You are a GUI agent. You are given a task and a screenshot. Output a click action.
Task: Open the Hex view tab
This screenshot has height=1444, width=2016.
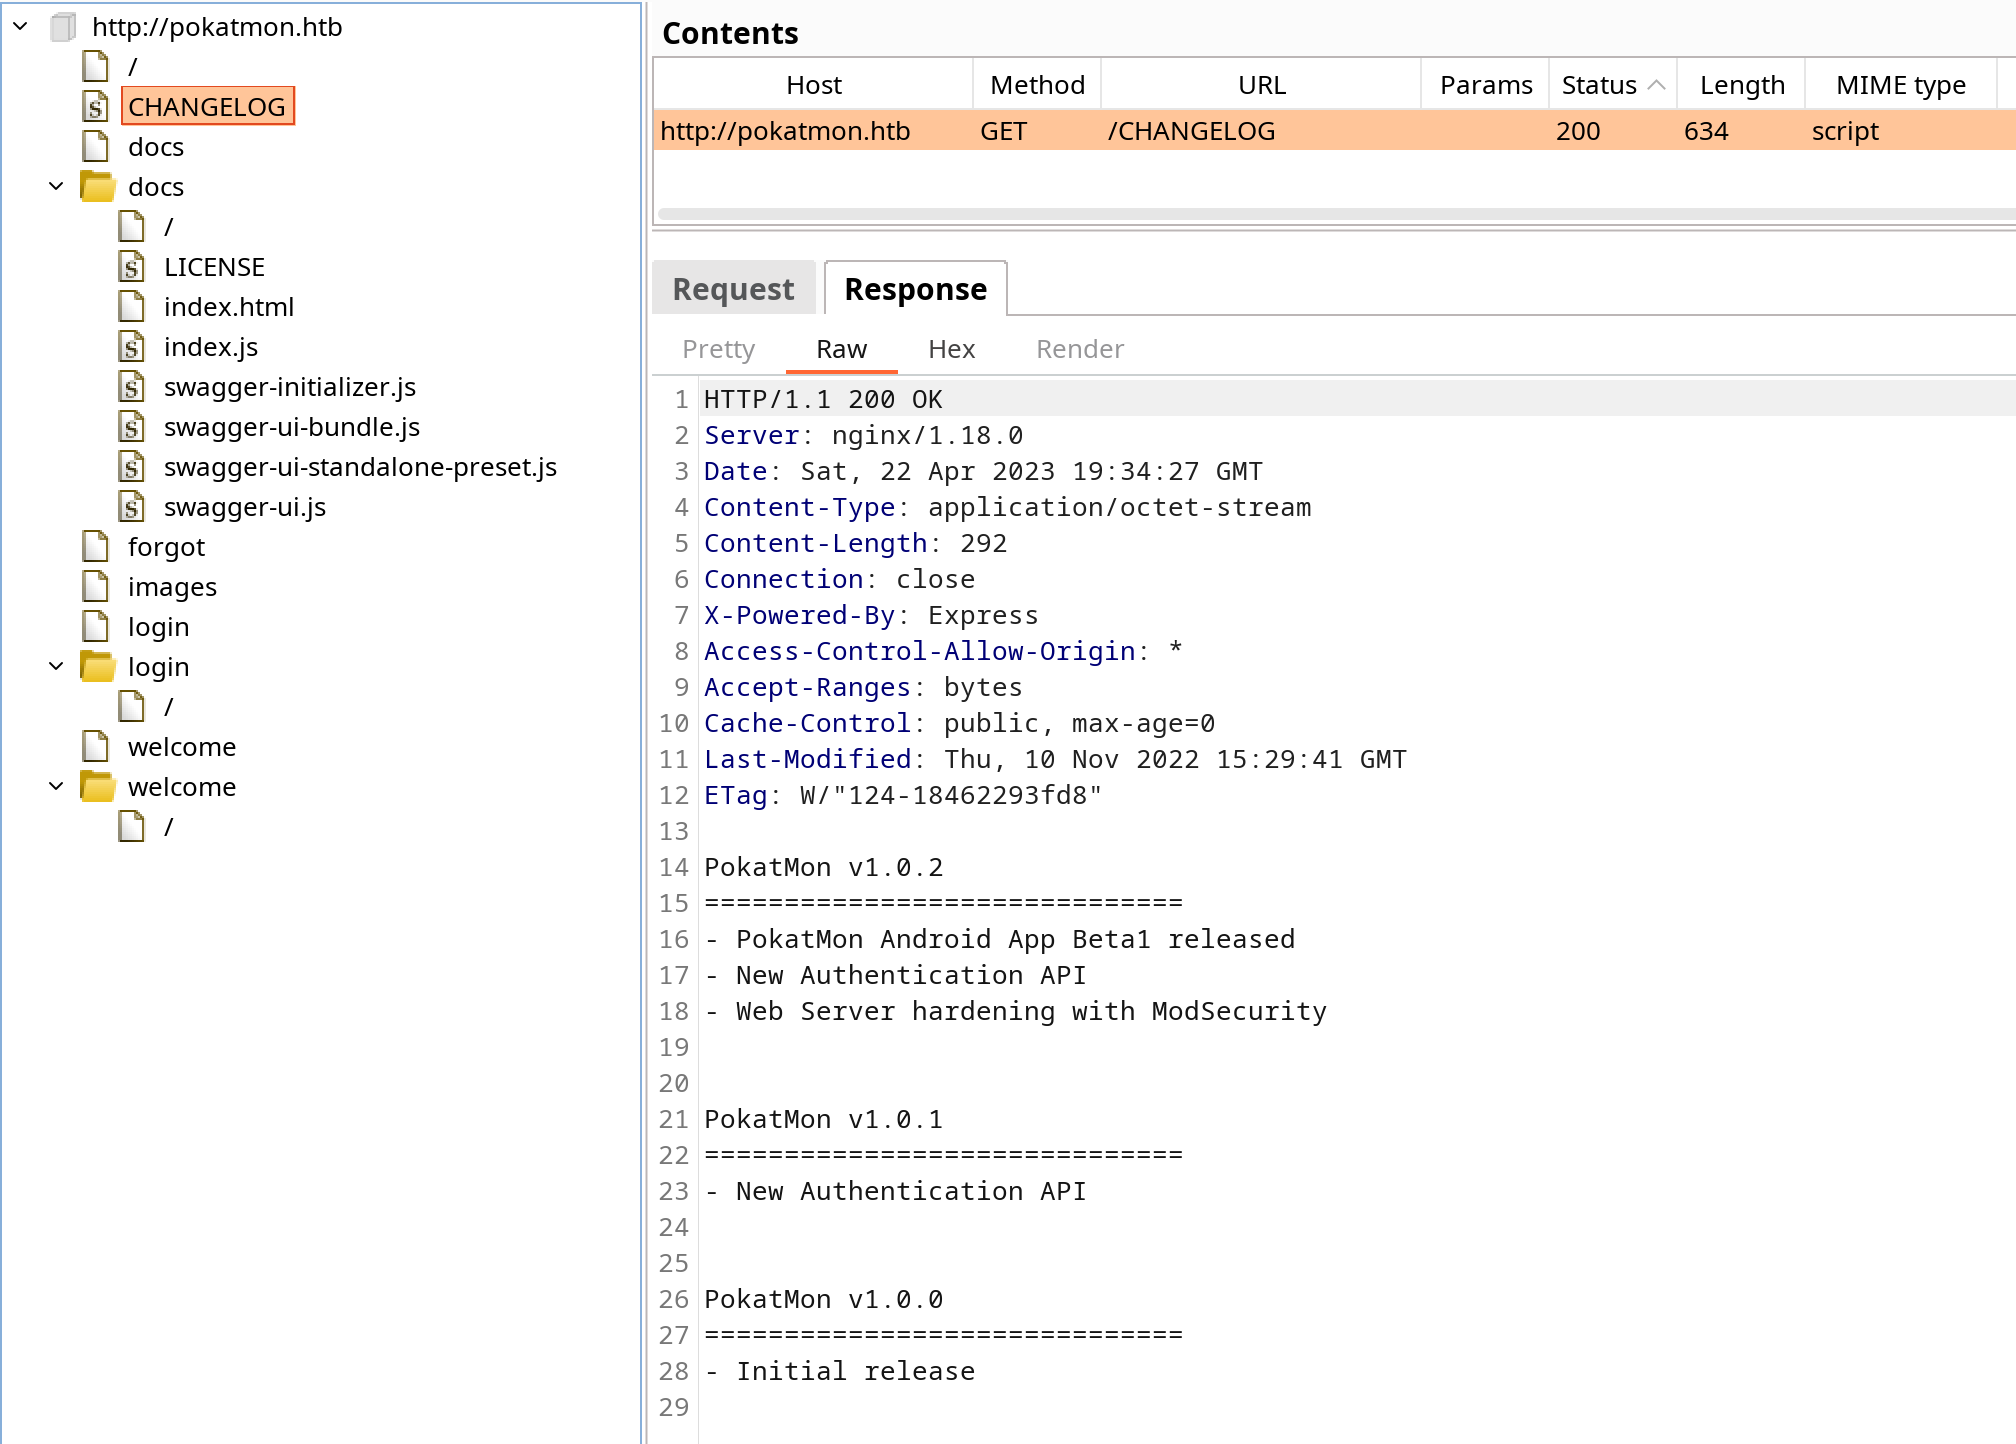pos(951,349)
